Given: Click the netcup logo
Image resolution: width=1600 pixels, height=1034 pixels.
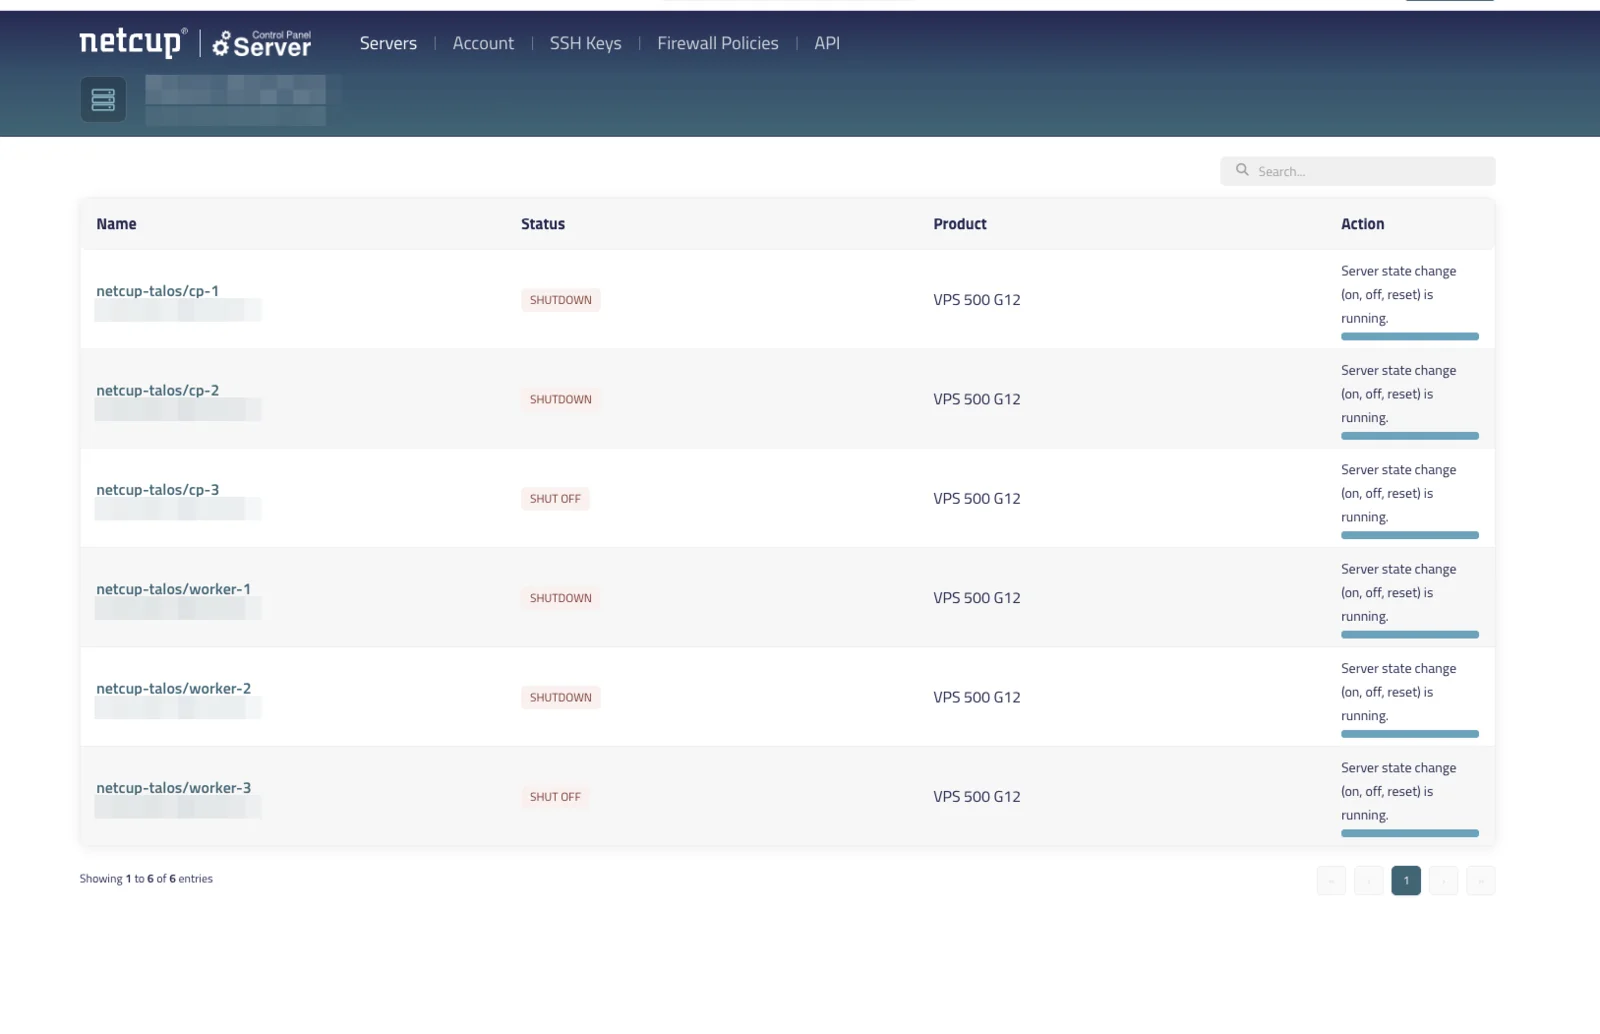Looking at the screenshot, I should [133, 42].
